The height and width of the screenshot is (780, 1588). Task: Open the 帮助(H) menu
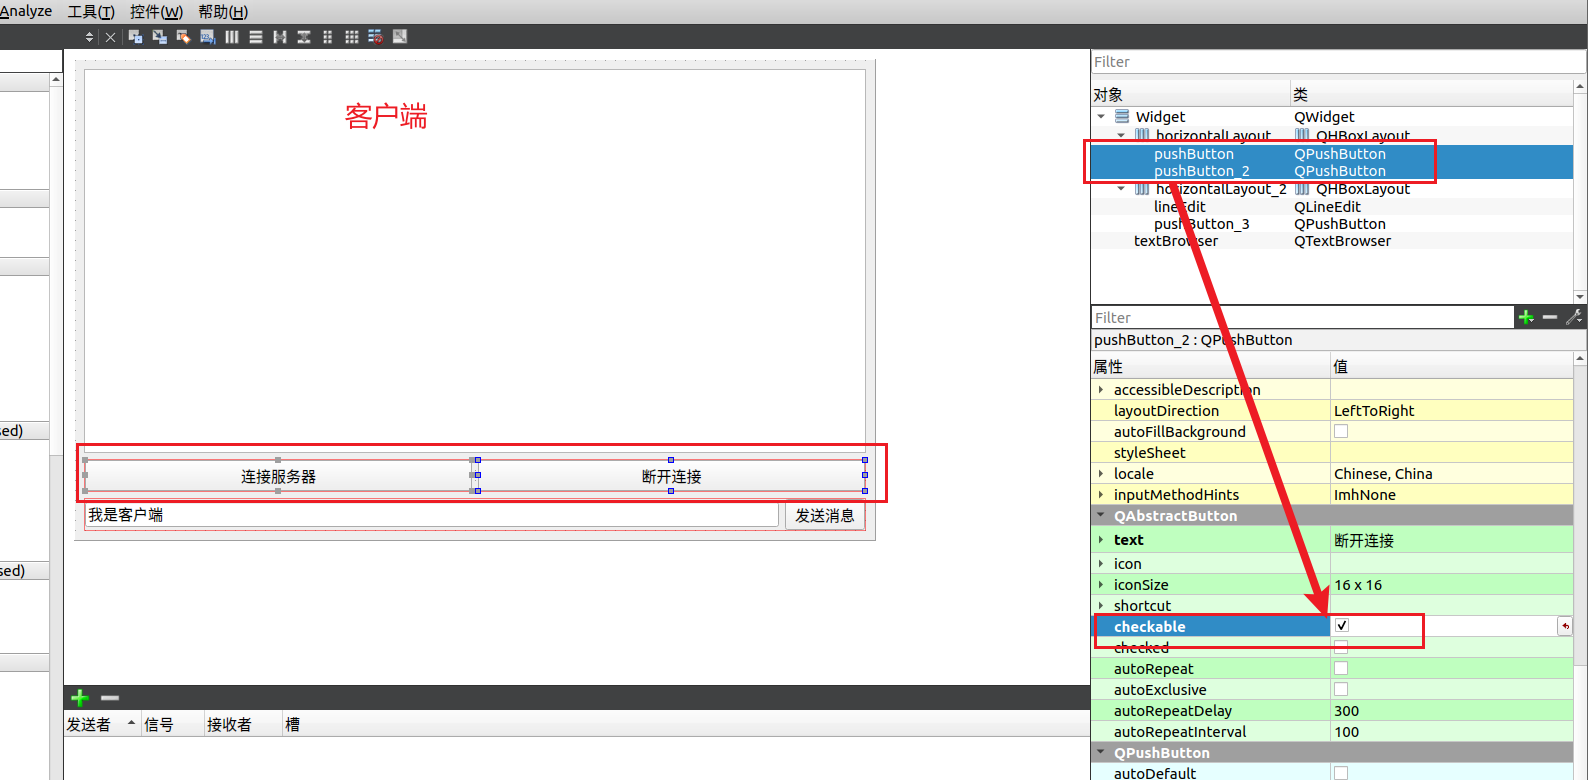(x=223, y=11)
